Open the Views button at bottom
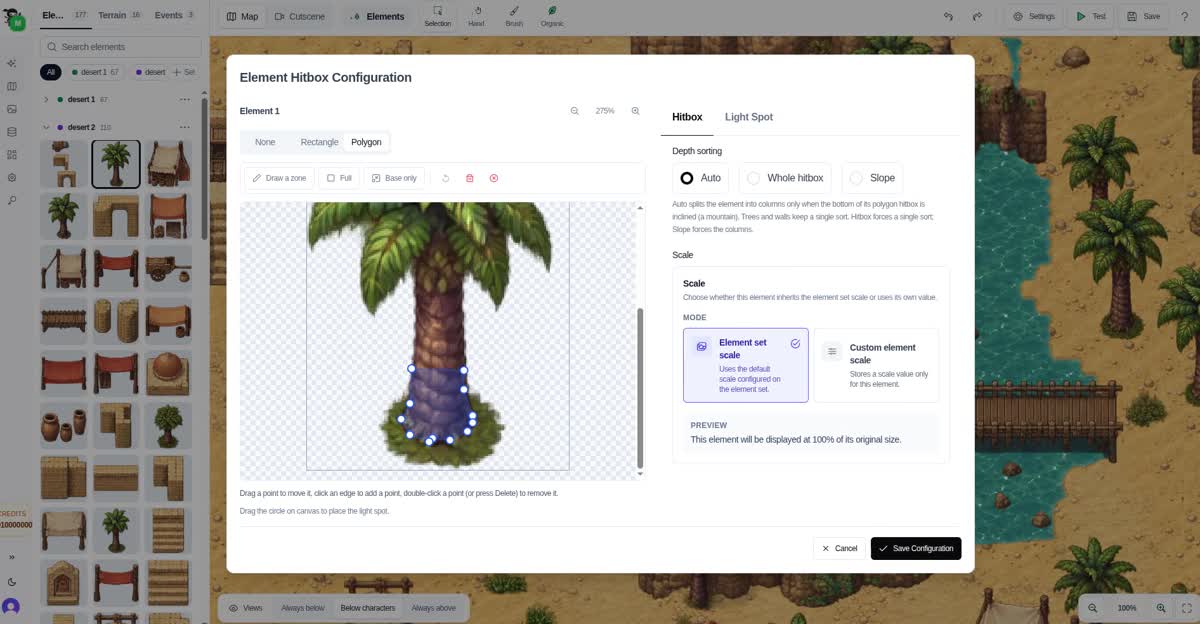Image resolution: width=1200 pixels, height=624 pixels. [x=246, y=608]
